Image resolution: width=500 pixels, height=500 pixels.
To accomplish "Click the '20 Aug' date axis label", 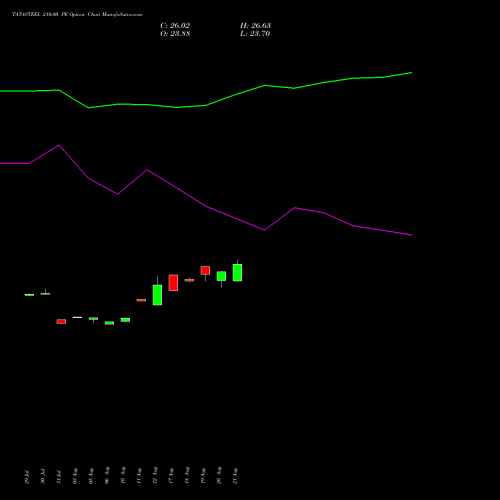I will (219, 475).
